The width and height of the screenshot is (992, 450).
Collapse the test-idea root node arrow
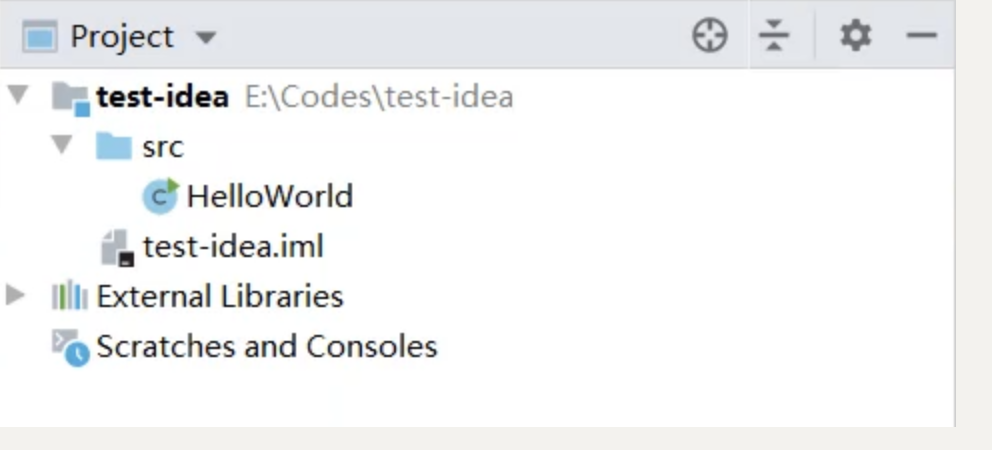coord(18,96)
